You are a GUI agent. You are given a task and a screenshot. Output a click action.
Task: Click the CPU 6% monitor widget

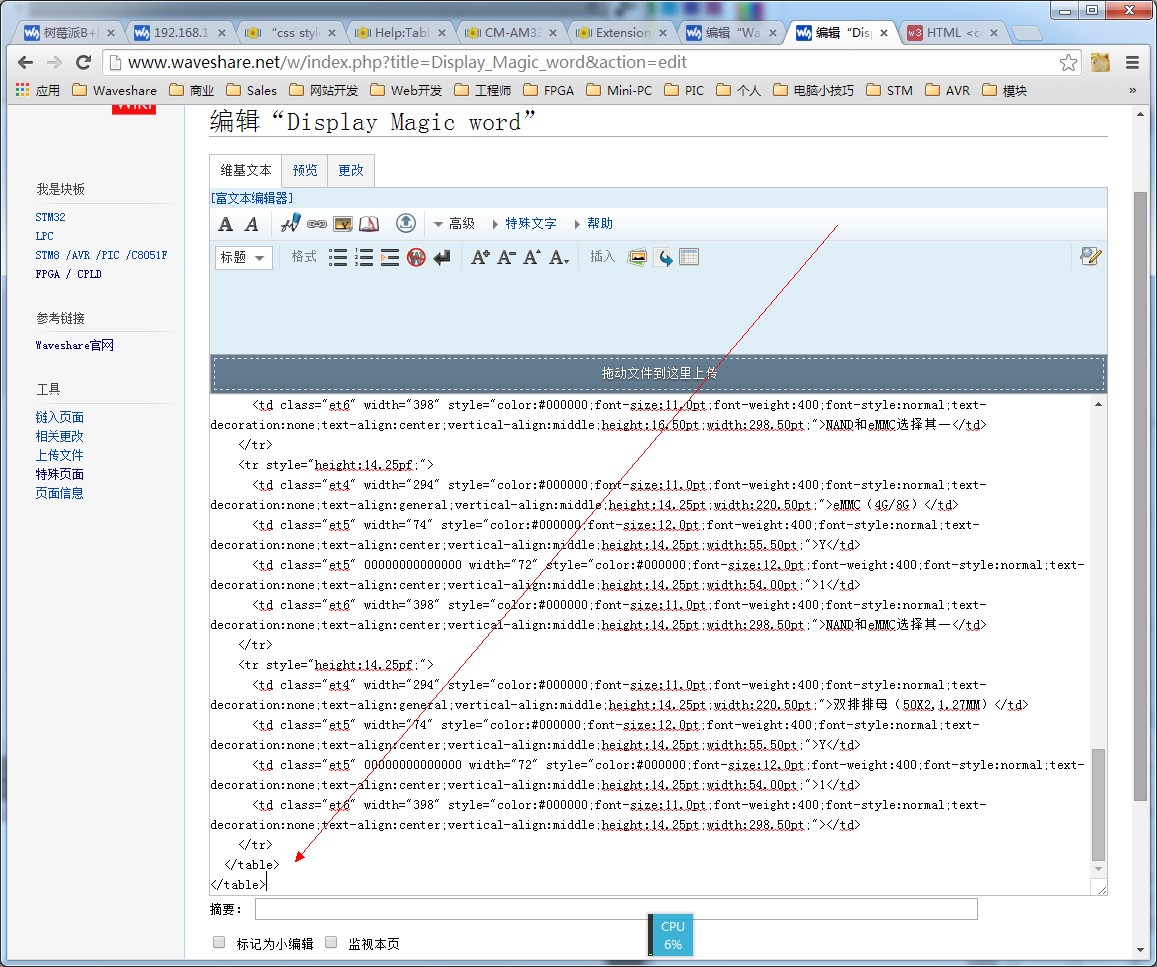coord(671,935)
